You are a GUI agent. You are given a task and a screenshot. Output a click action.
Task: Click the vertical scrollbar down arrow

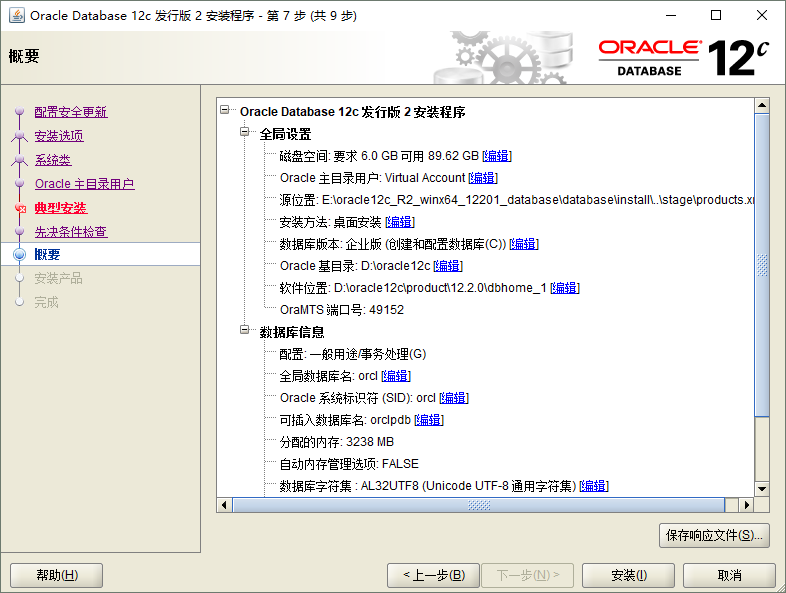tap(762, 489)
